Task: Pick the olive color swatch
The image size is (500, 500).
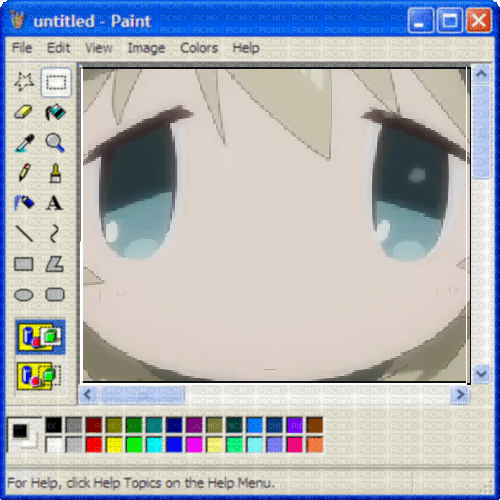Action: 114,425
